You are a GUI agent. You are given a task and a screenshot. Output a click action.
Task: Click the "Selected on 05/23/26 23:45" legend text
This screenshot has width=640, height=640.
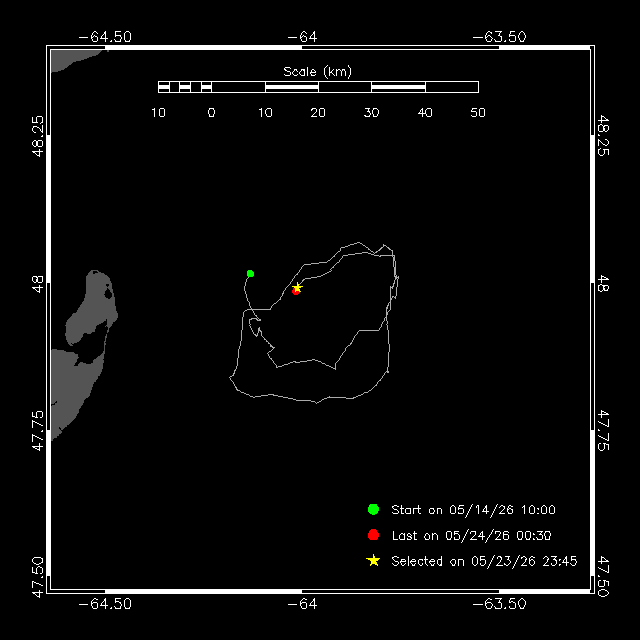[x=484, y=561]
